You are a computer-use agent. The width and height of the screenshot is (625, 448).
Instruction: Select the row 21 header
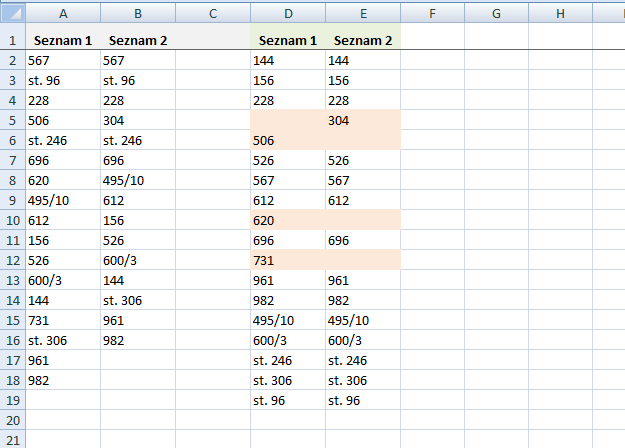pos(12,440)
